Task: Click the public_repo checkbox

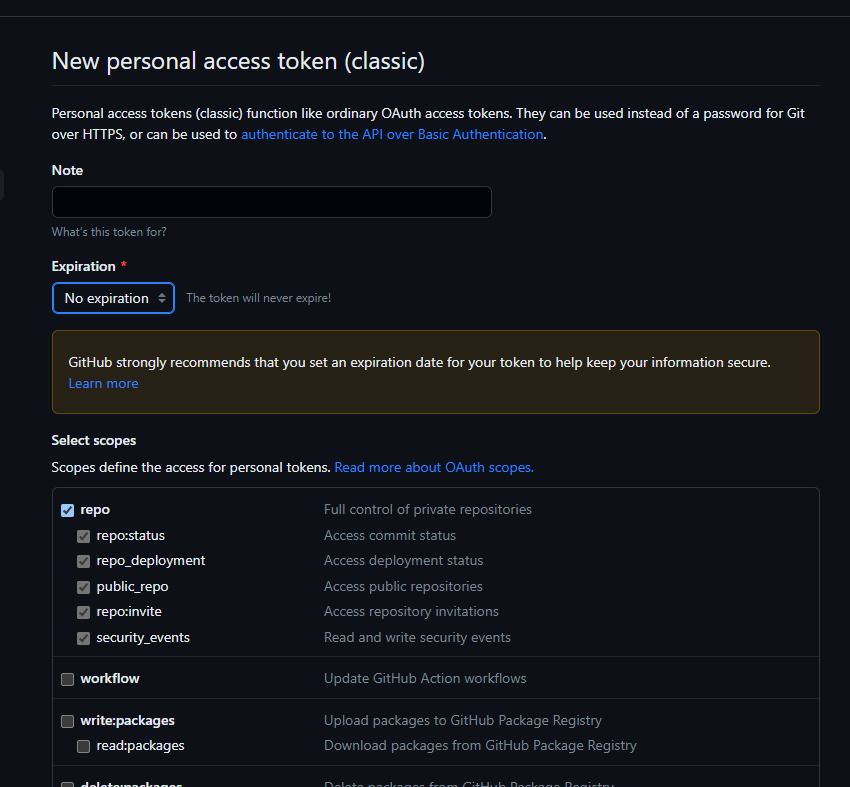Action: 84,587
